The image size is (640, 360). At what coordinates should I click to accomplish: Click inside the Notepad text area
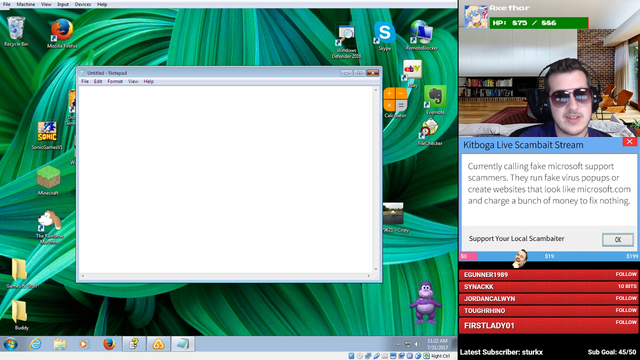click(226, 180)
